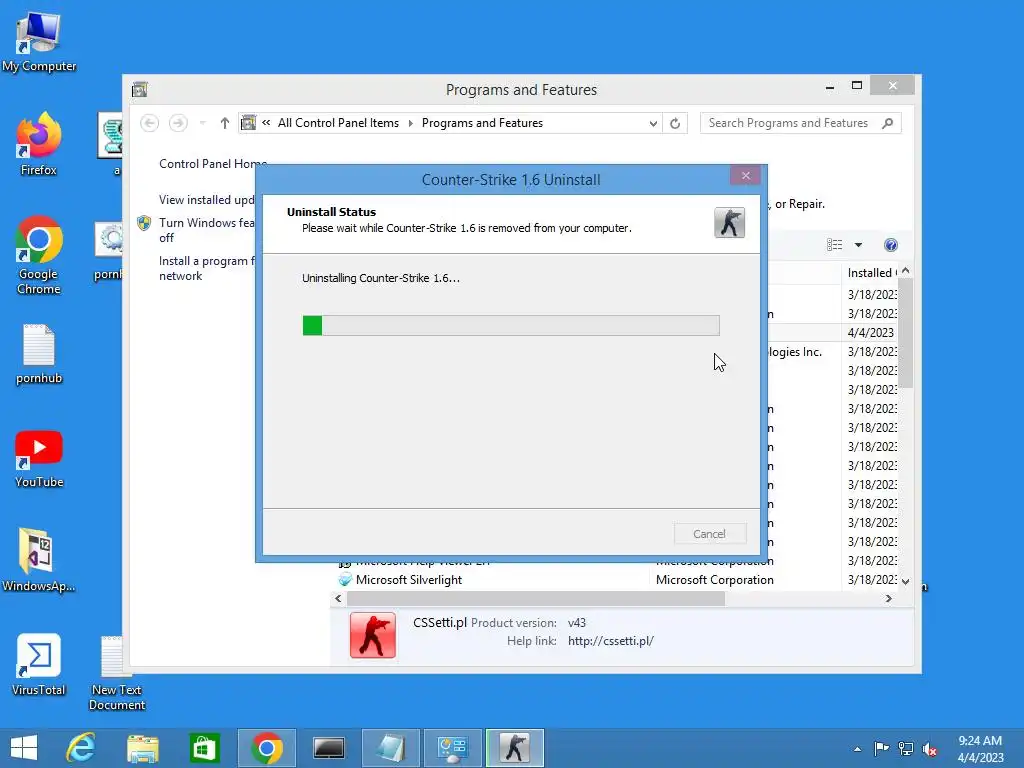Click the notepad-style taskbar icon
This screenshot has width=1024, height=768.
click(391, 748)
